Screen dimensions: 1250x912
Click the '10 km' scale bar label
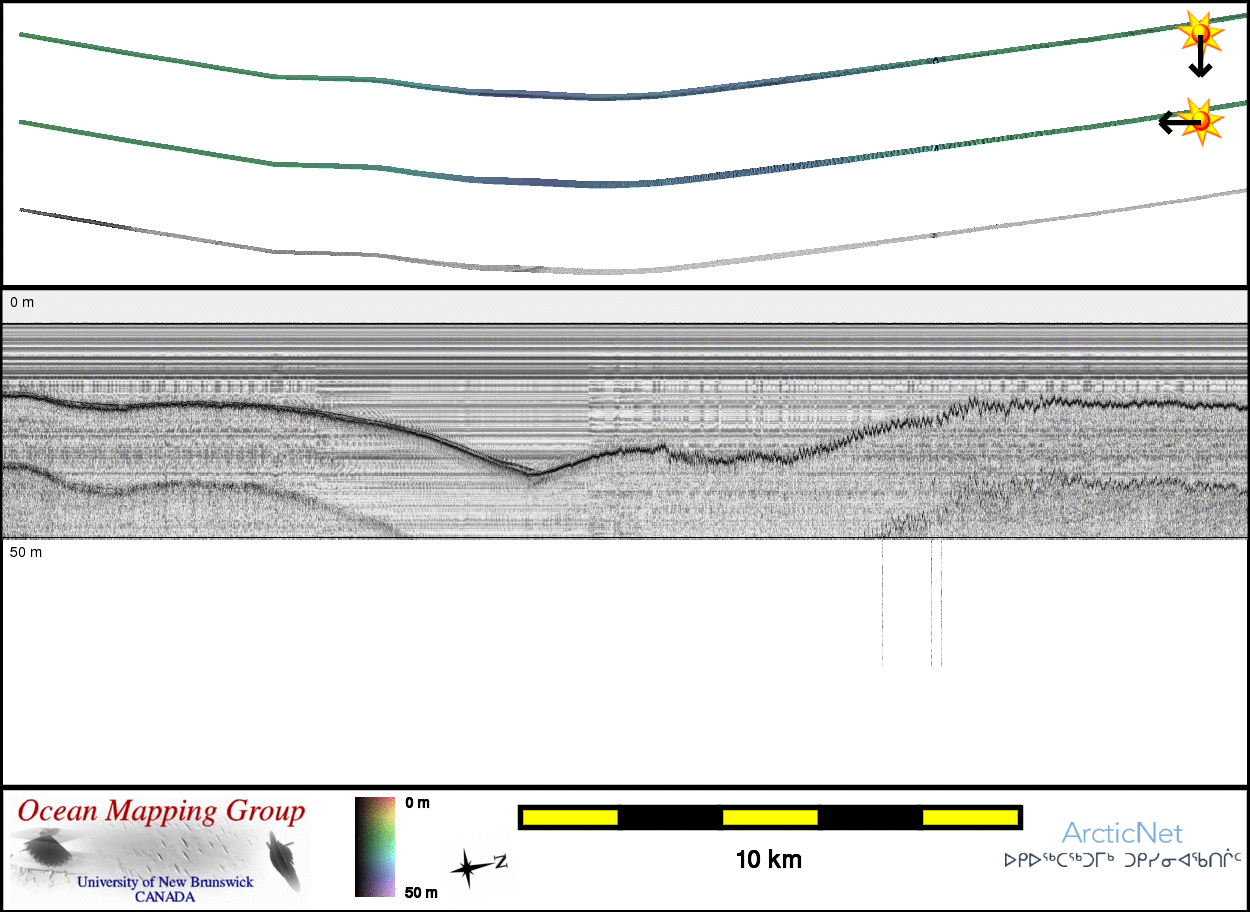coord(768,860)
